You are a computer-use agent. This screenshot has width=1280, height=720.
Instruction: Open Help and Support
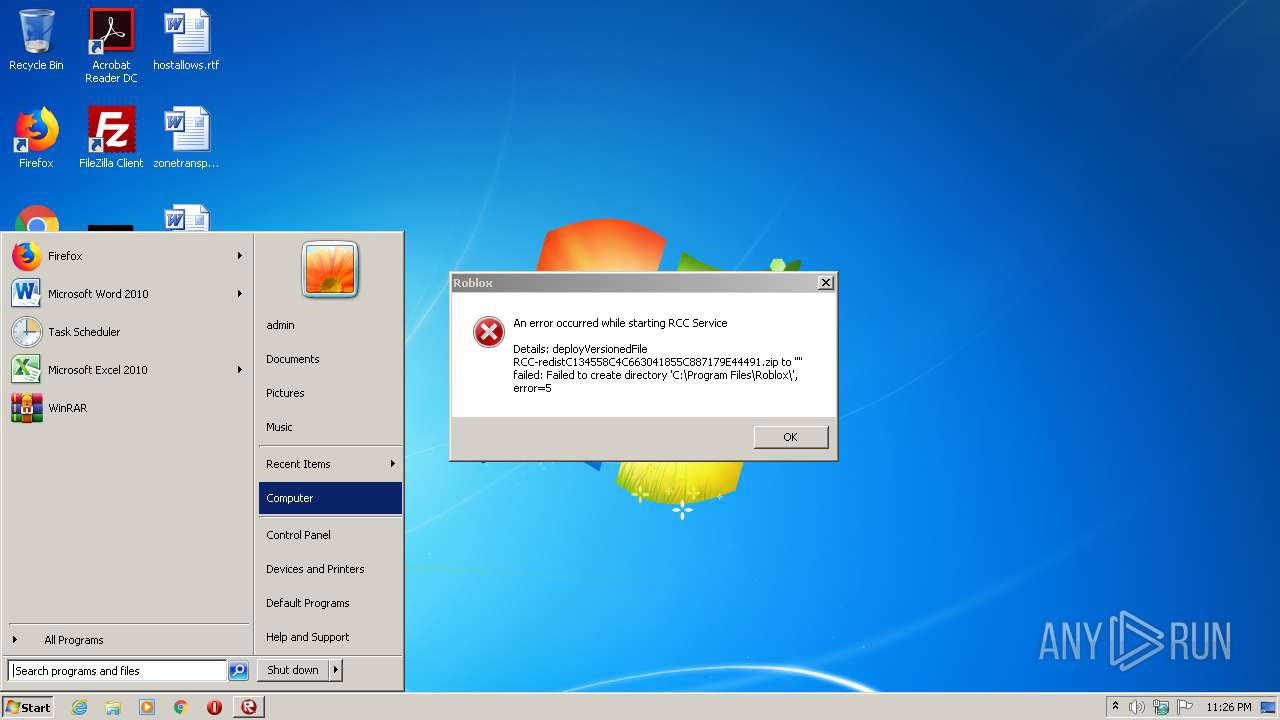pos(330,637)
